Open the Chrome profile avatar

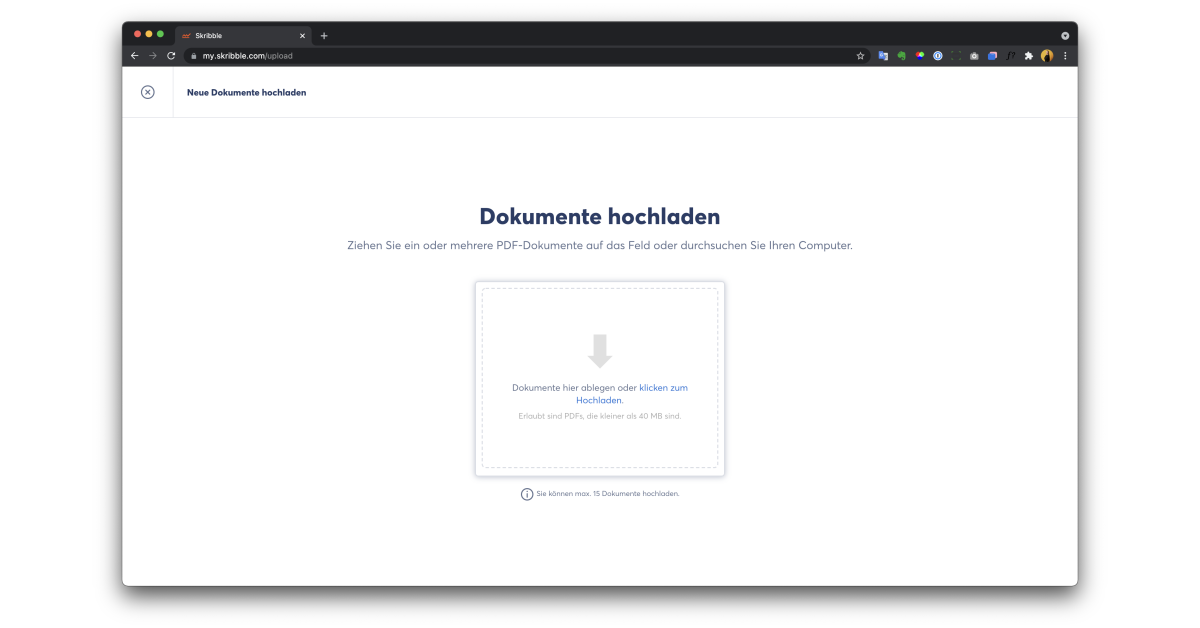click(1047, 56)
